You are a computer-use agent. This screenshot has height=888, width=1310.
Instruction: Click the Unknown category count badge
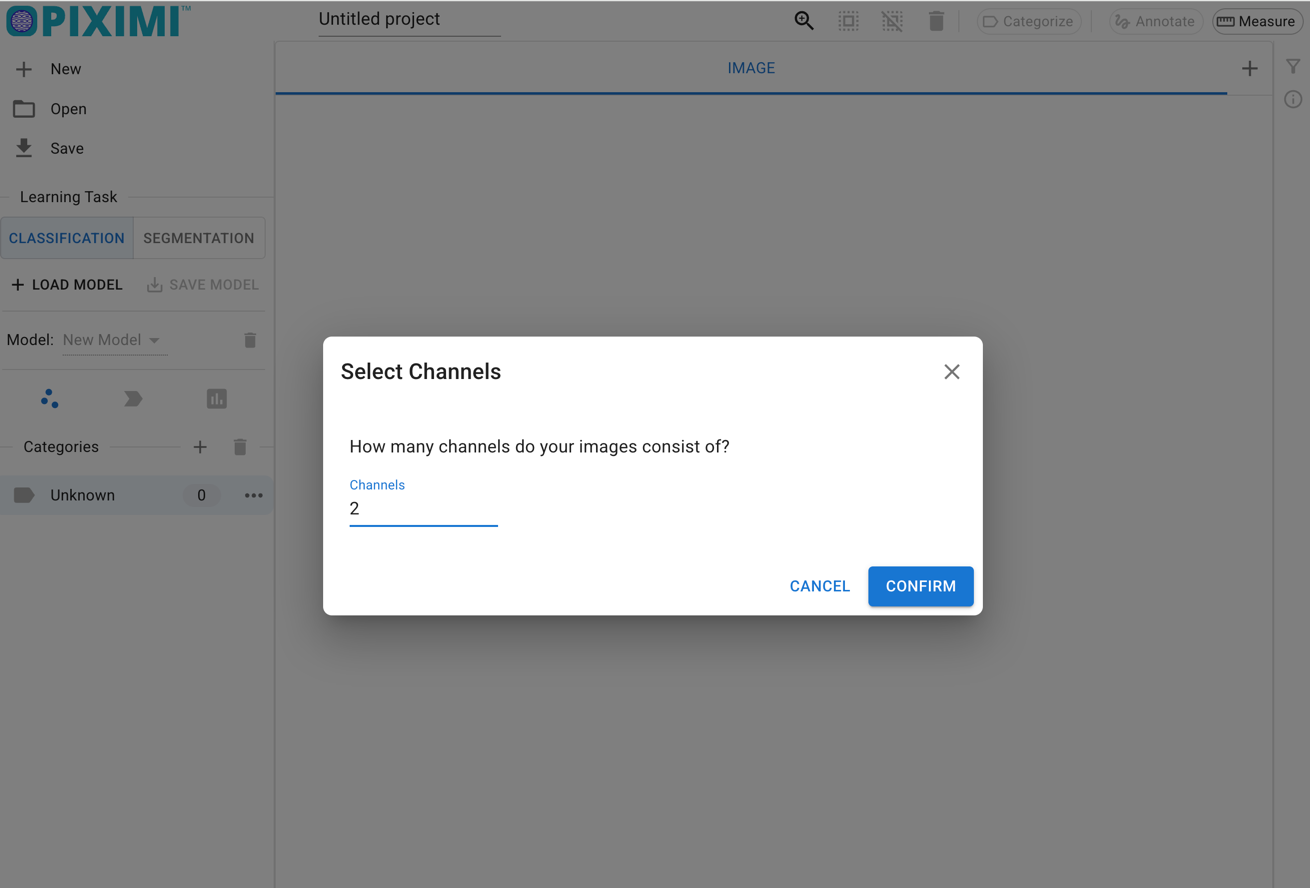[201, 495]
